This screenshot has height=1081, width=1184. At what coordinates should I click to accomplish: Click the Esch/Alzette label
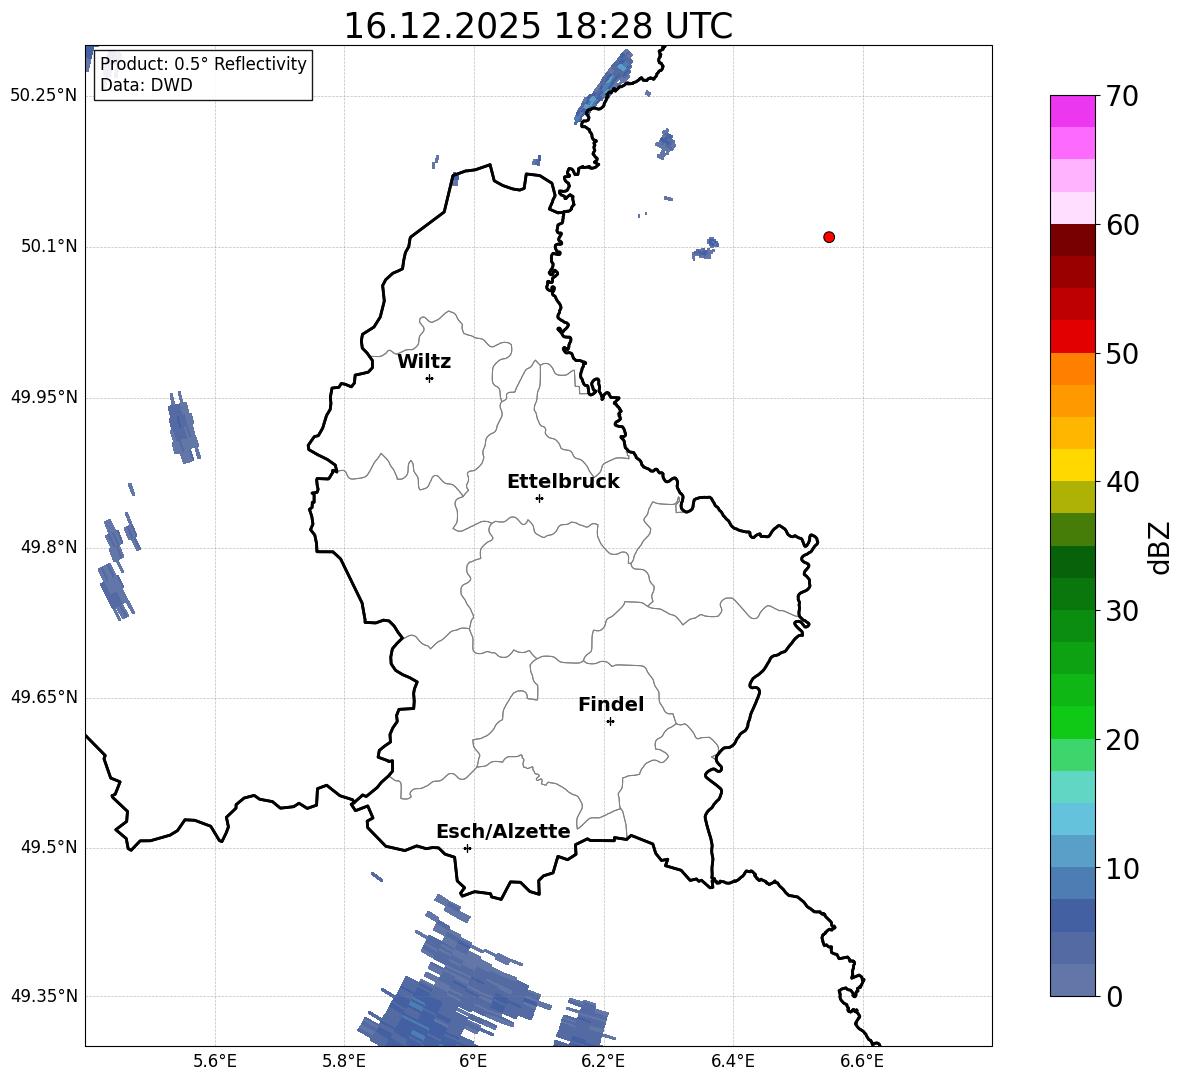[504, 832]
